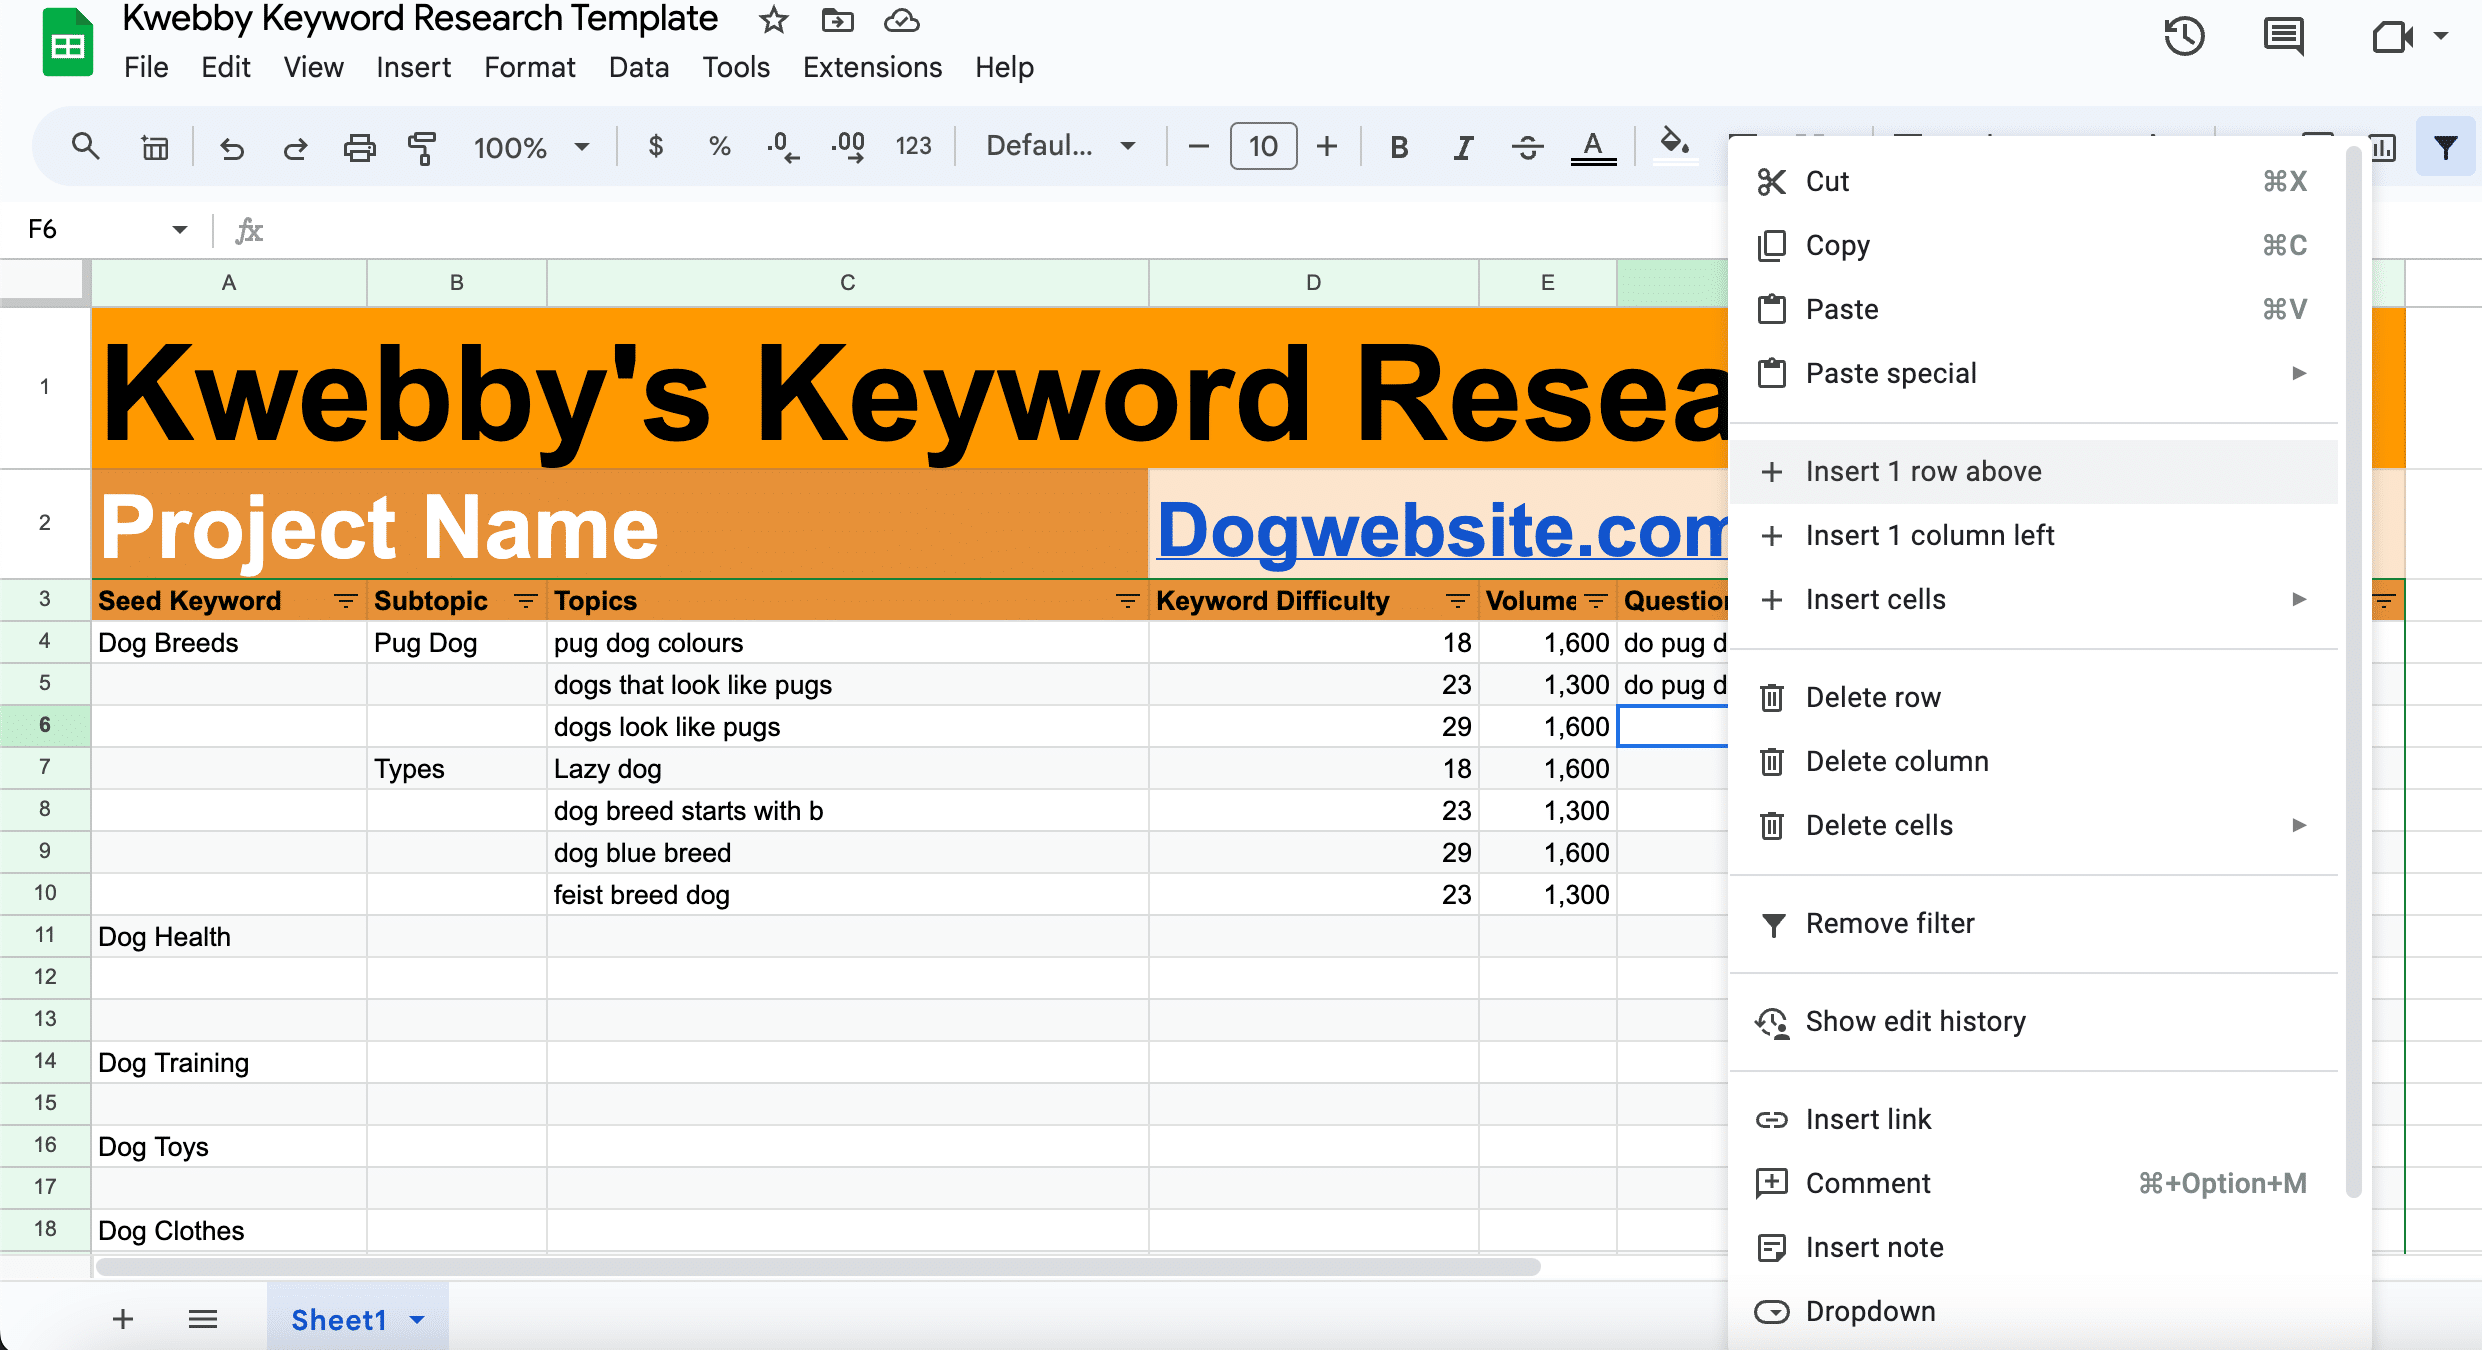The image size is (2482, 1350).
Task: Add a new sheet plus button
Action: [x=123, y=1320]
